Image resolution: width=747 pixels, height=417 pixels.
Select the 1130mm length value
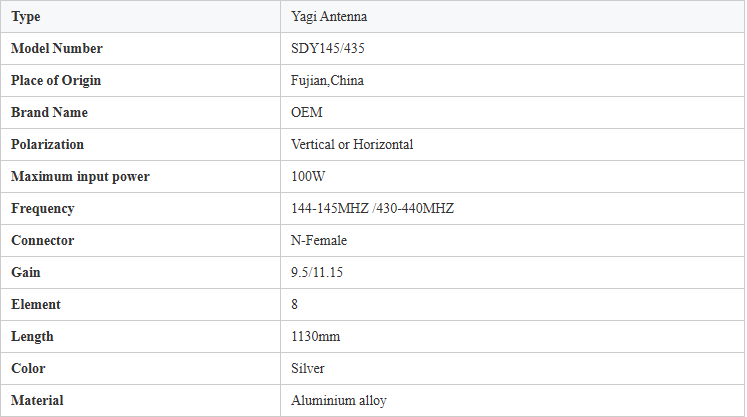pyautogui.click(x=315, y=336)
